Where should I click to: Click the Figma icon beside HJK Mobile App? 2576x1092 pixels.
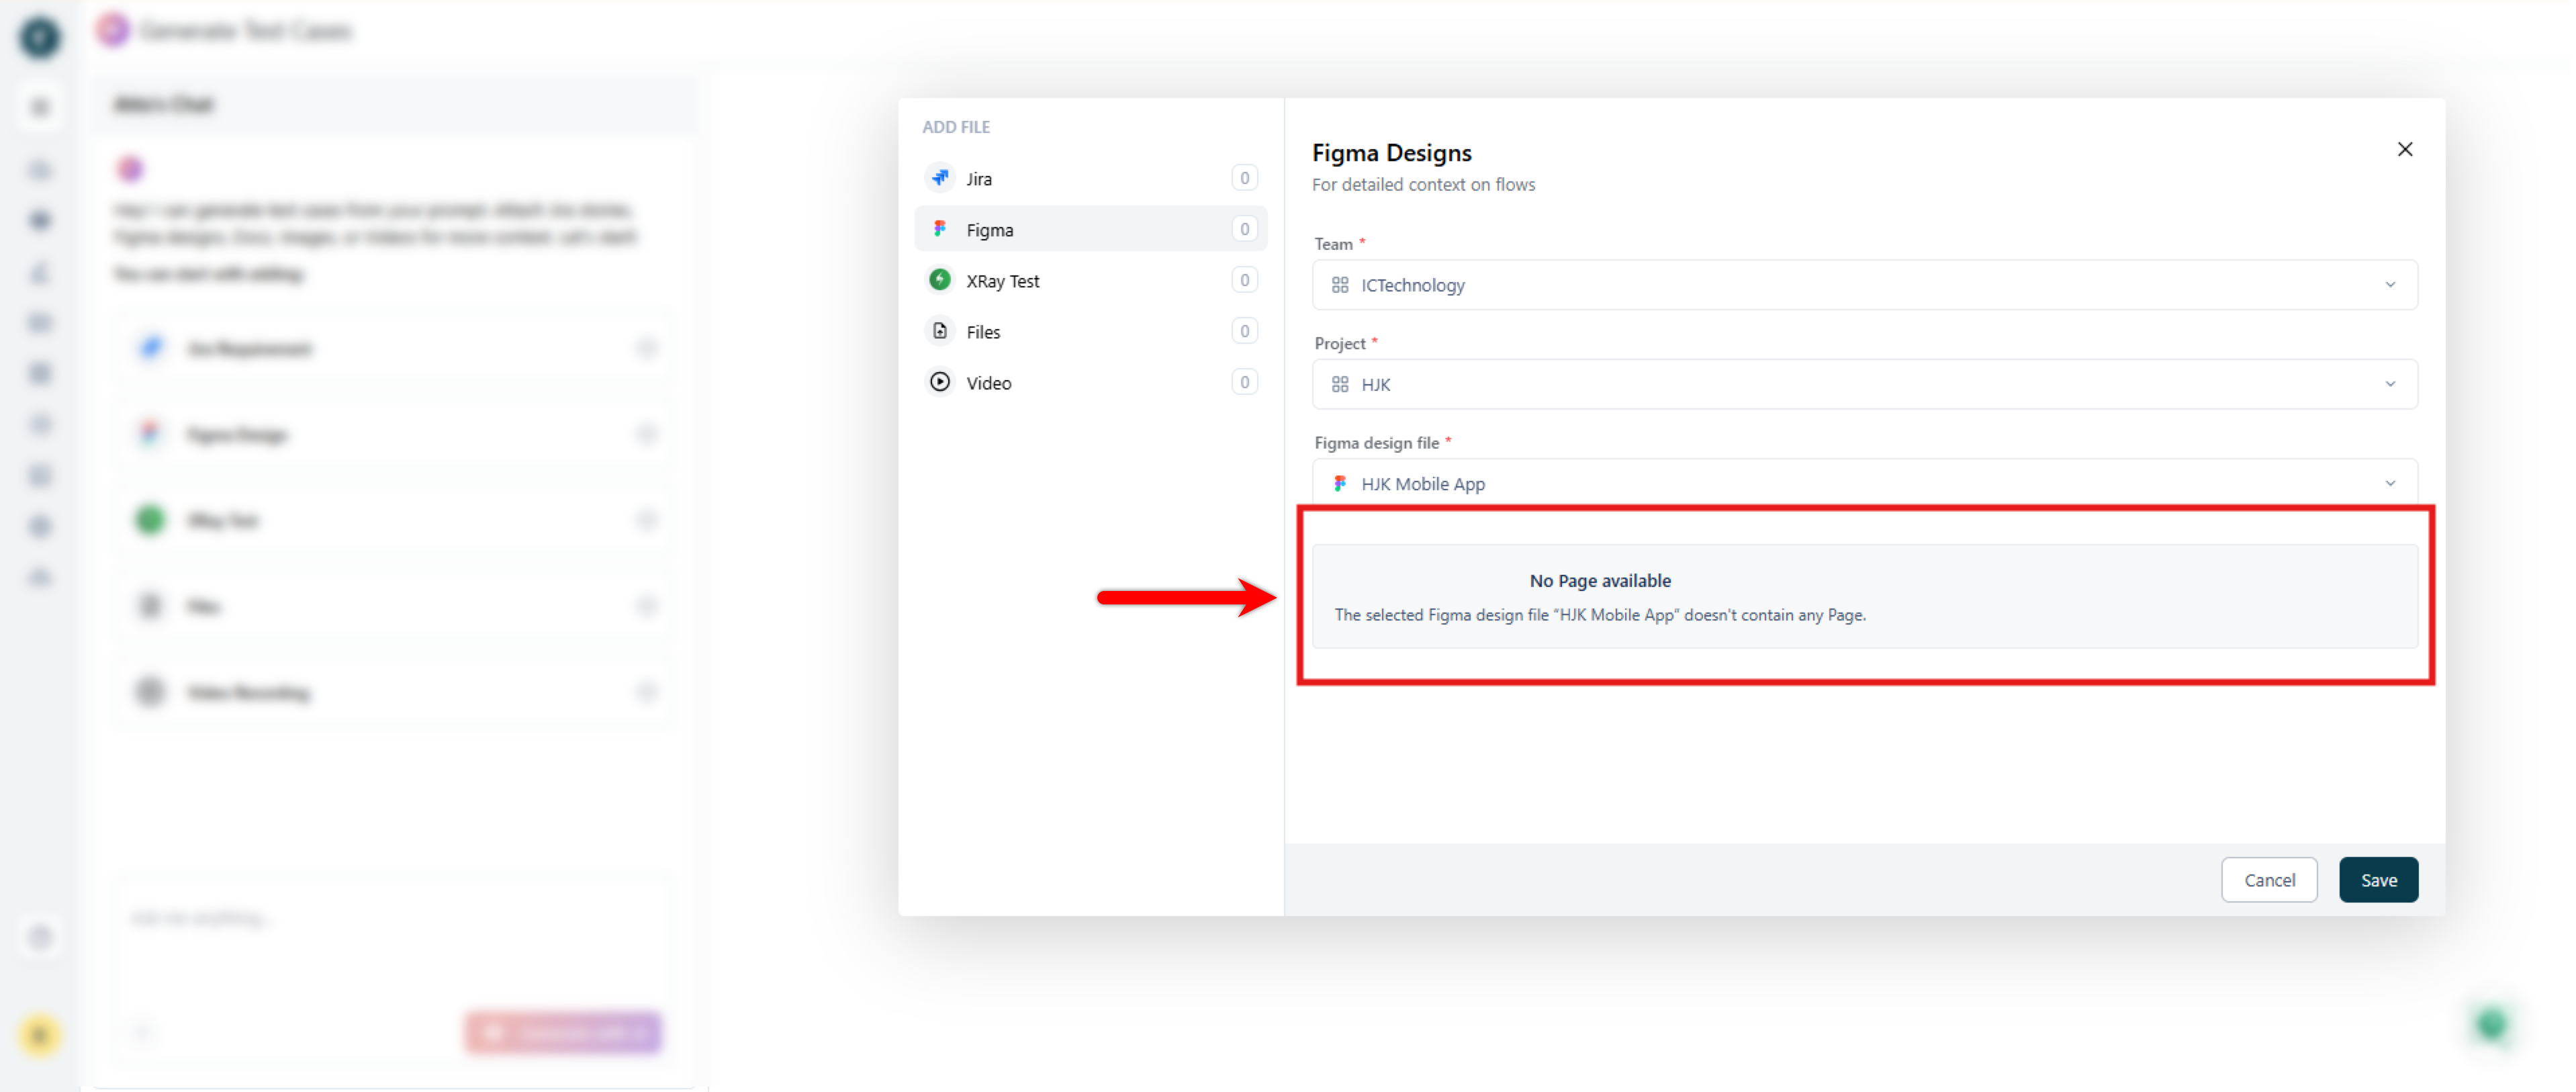click(x=1340, y=484)
